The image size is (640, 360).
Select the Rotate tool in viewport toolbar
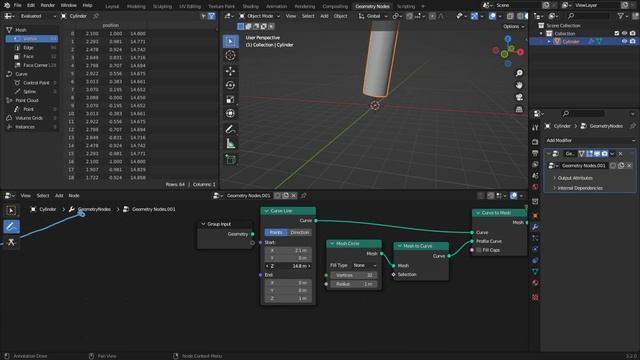coord(230,85)
